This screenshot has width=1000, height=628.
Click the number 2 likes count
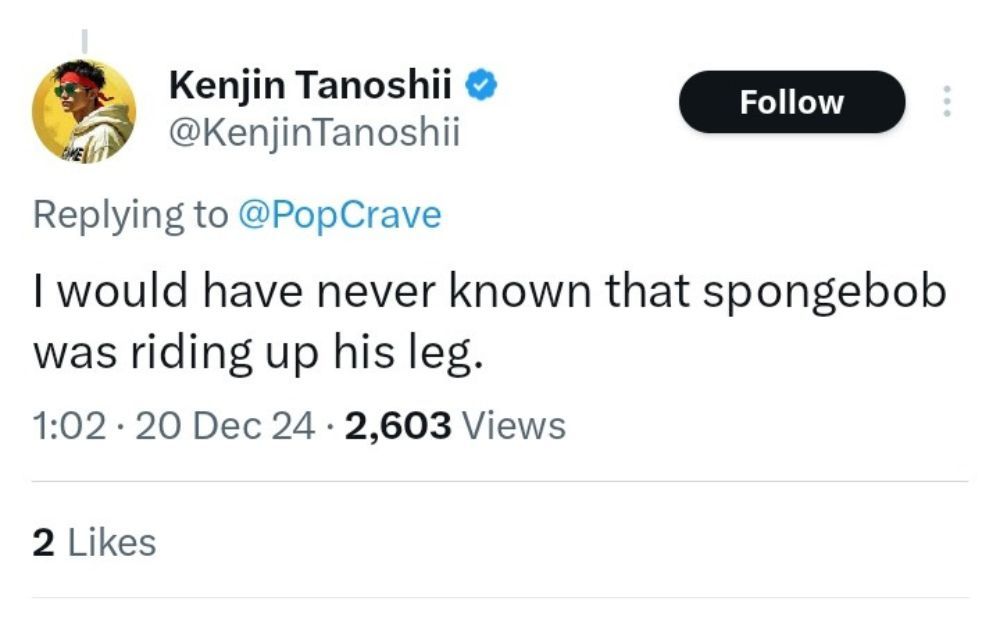[42, 543]
